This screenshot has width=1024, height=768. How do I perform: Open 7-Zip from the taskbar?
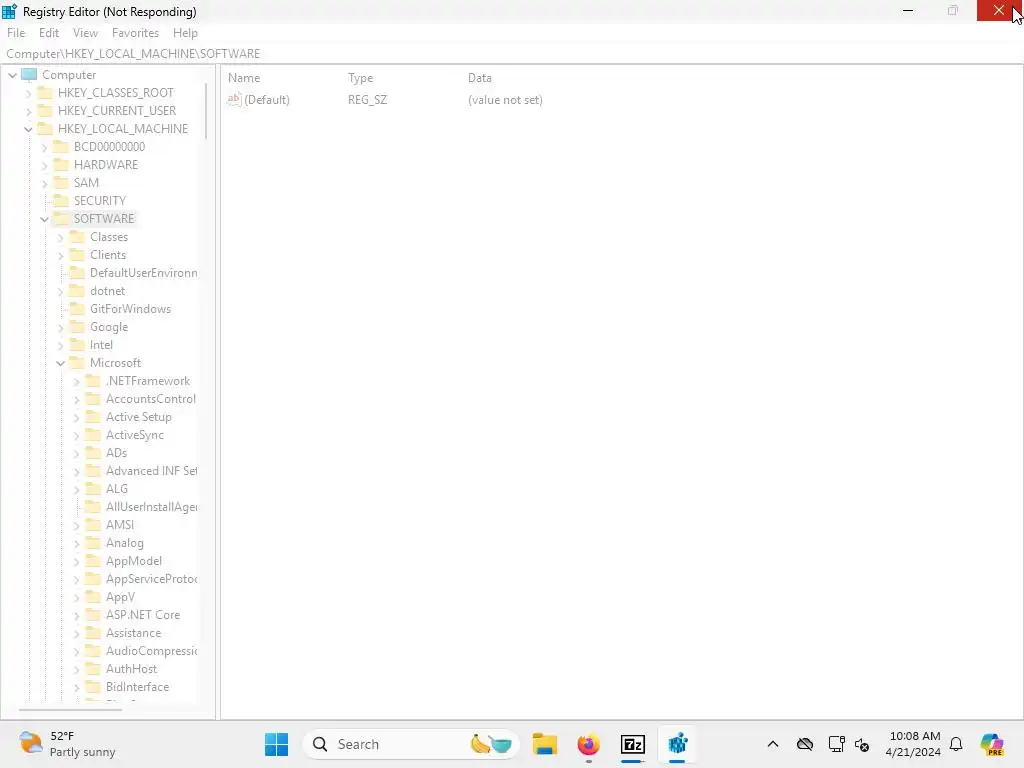tap(633, 744)
